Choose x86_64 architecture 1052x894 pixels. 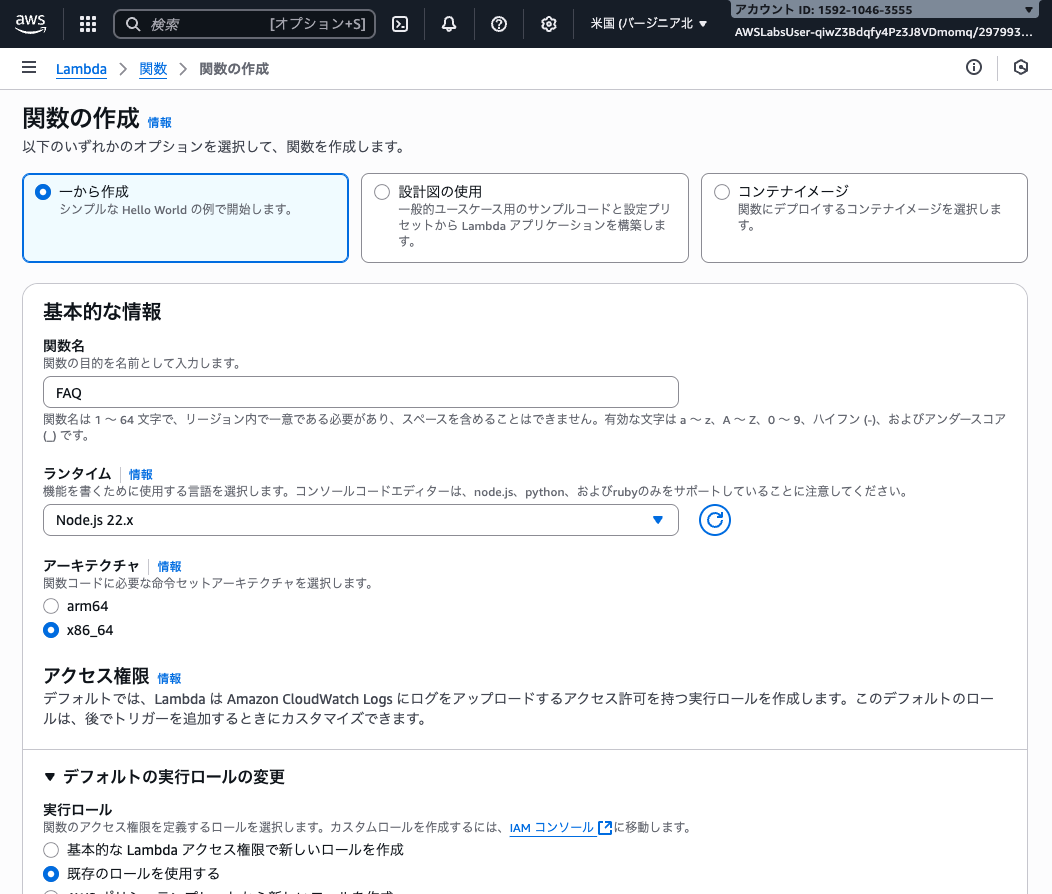[51, 630]
